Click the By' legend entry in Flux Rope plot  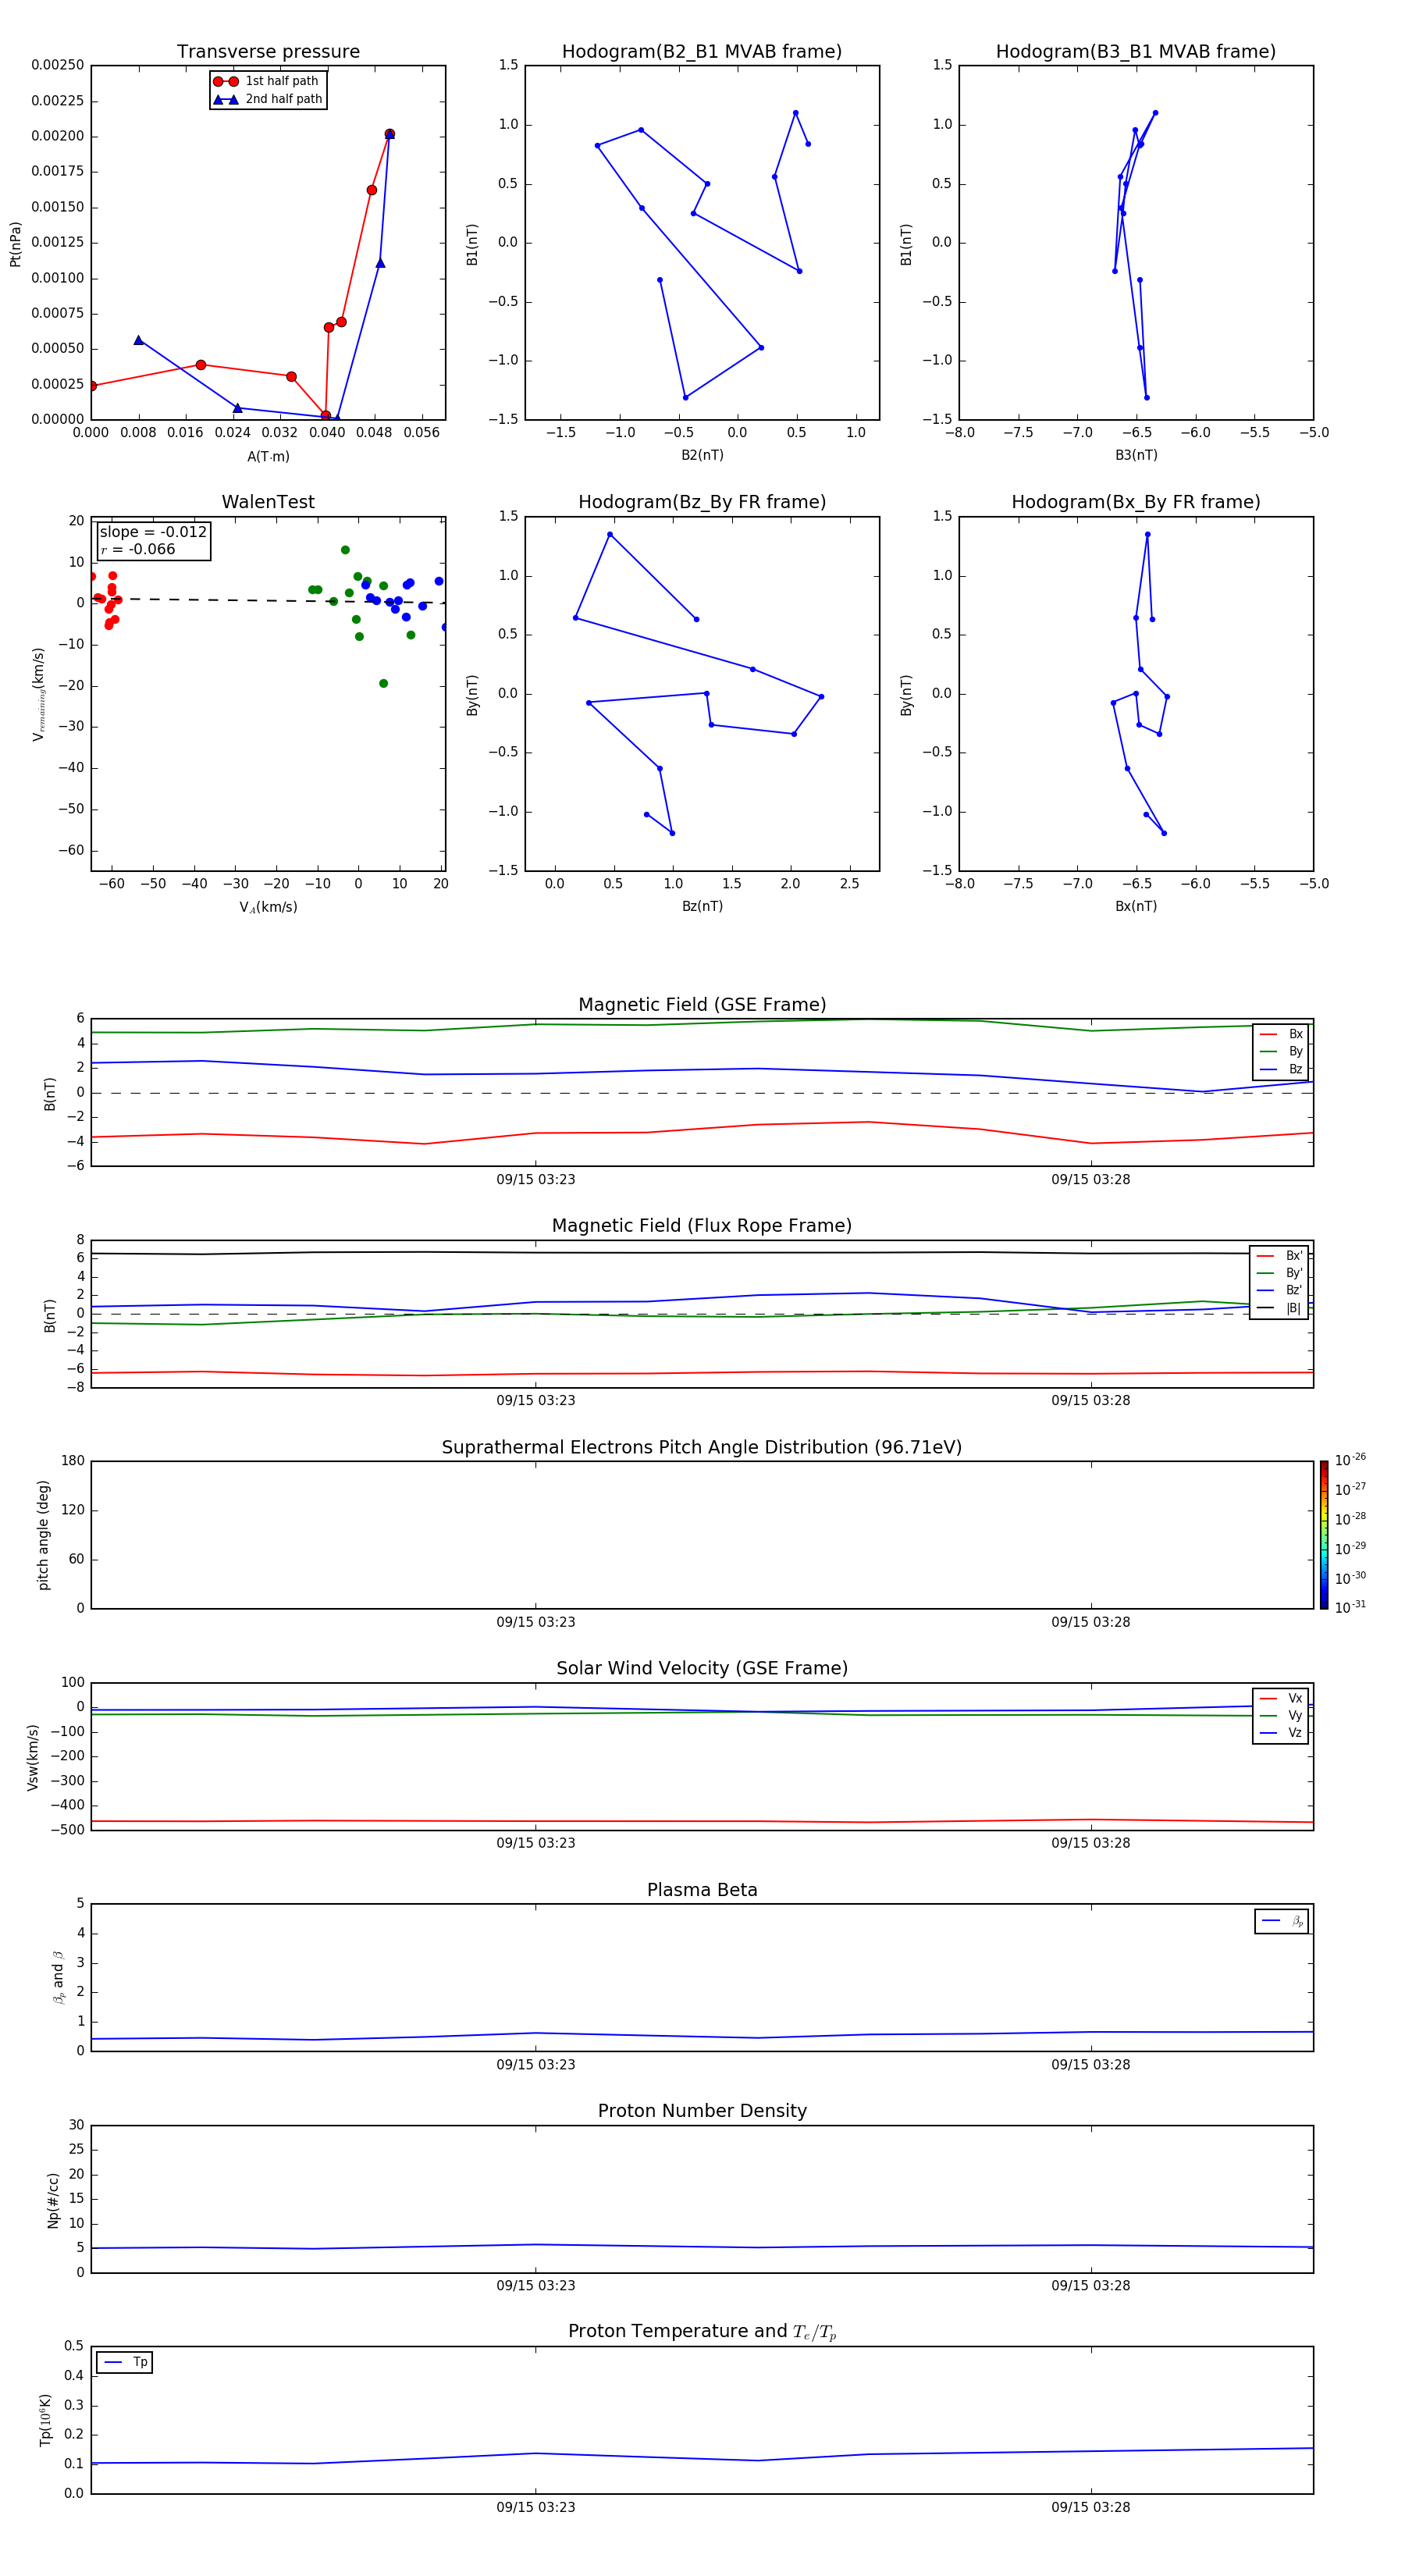(x=1279, y=1273)
